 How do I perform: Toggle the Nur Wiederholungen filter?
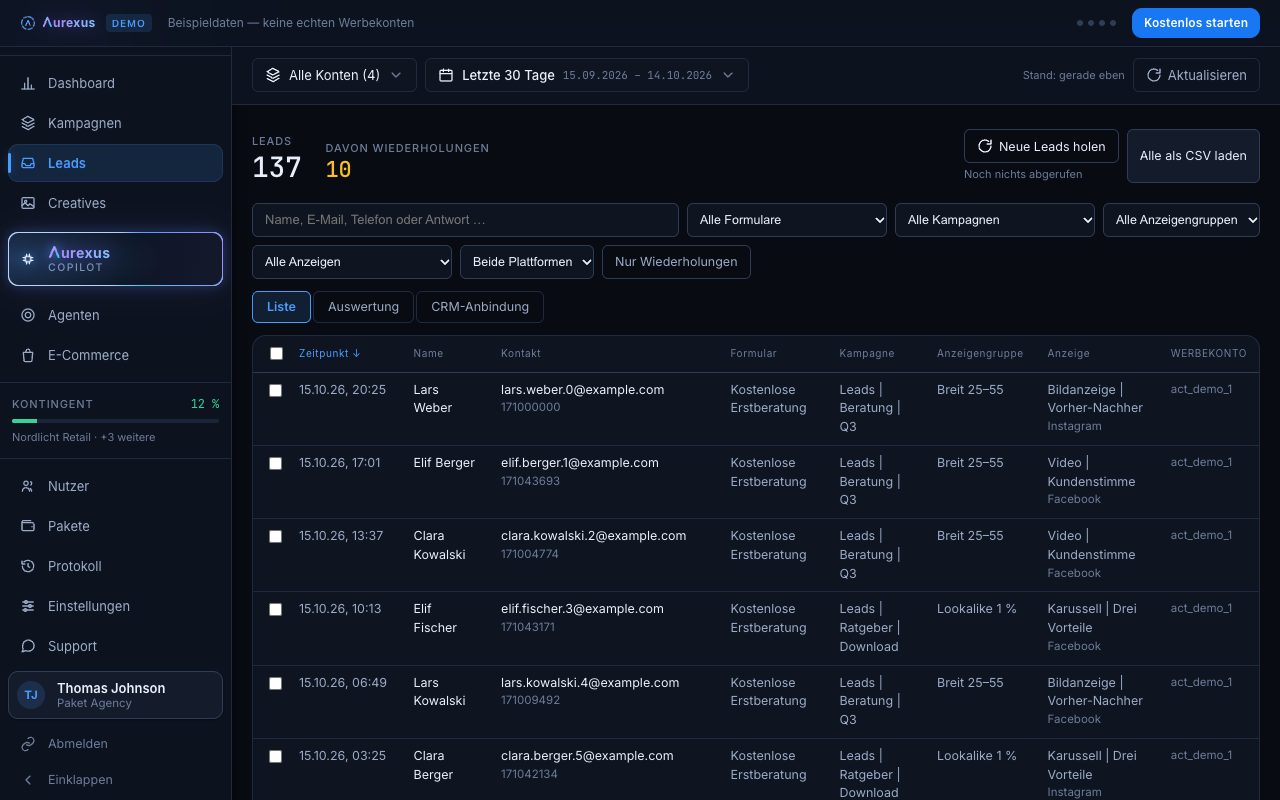click(676, 262)
